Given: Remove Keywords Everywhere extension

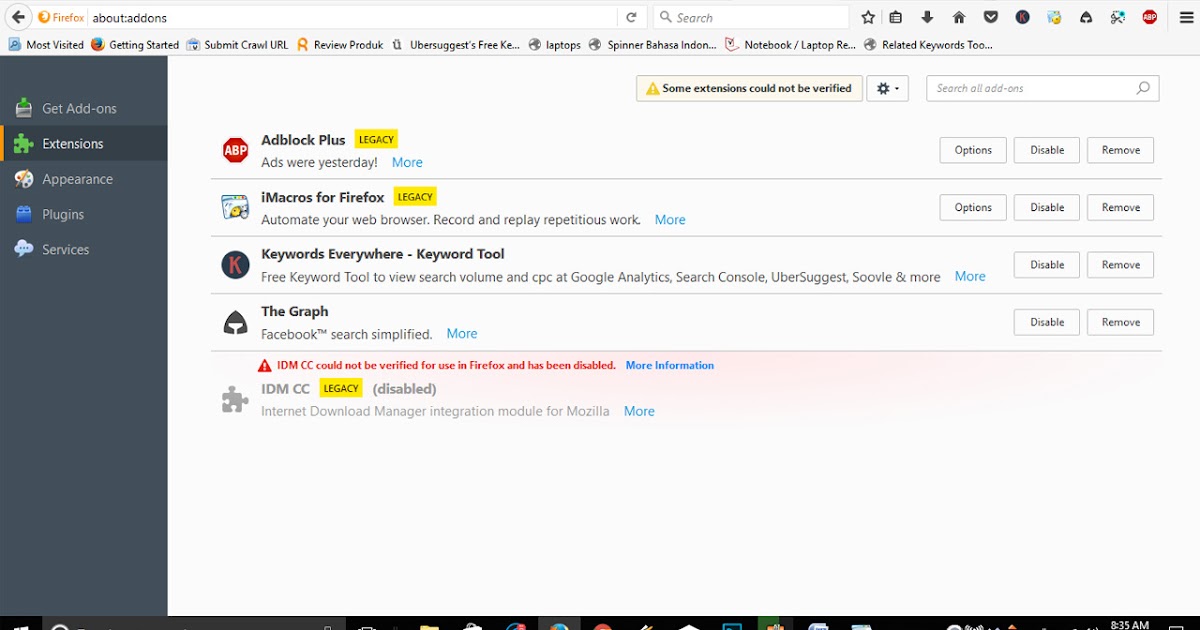Looking at the screenshot, I should pyautogui.click(x=1121, y=265).
